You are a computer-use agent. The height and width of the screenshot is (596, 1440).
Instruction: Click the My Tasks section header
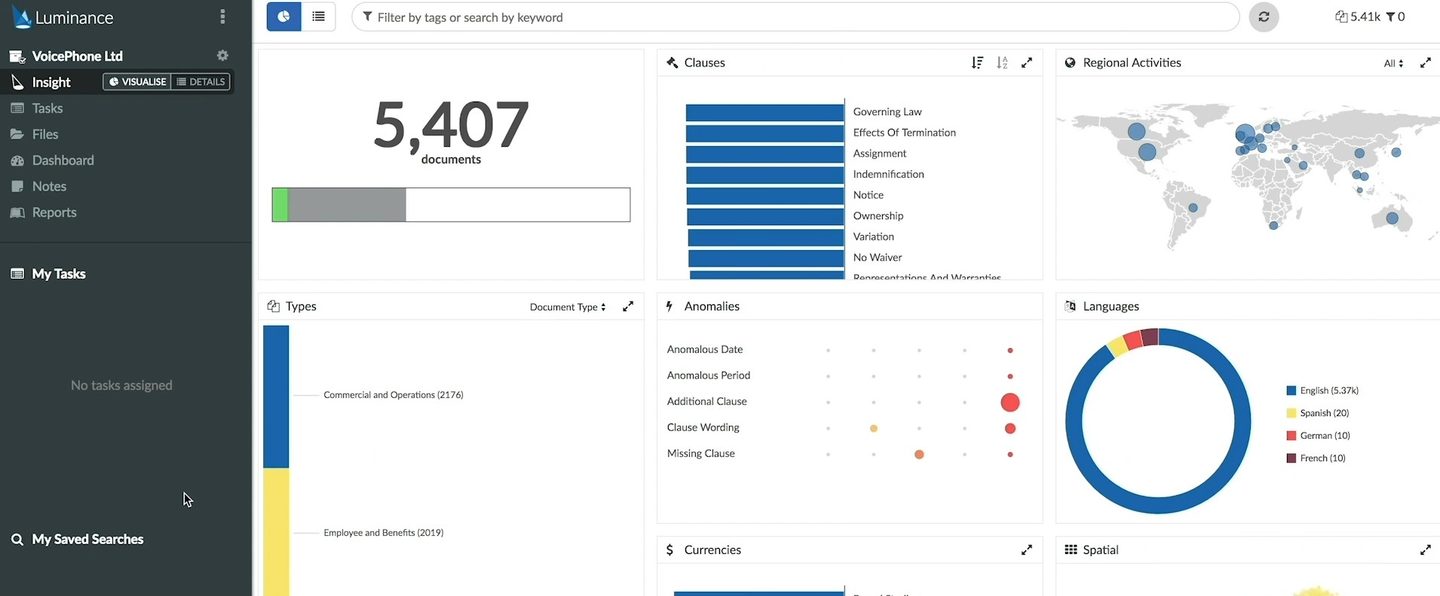59,273
